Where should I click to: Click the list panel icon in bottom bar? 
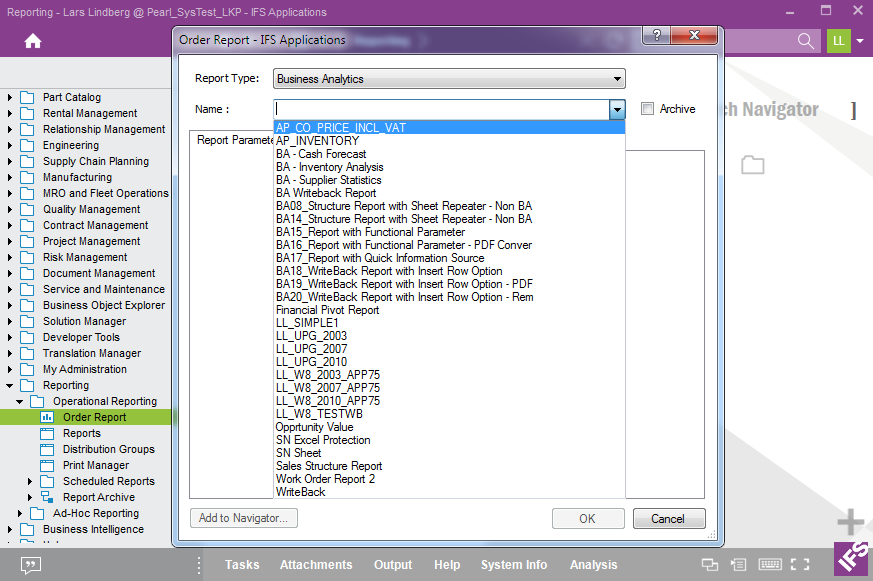[x=739, y=565]
